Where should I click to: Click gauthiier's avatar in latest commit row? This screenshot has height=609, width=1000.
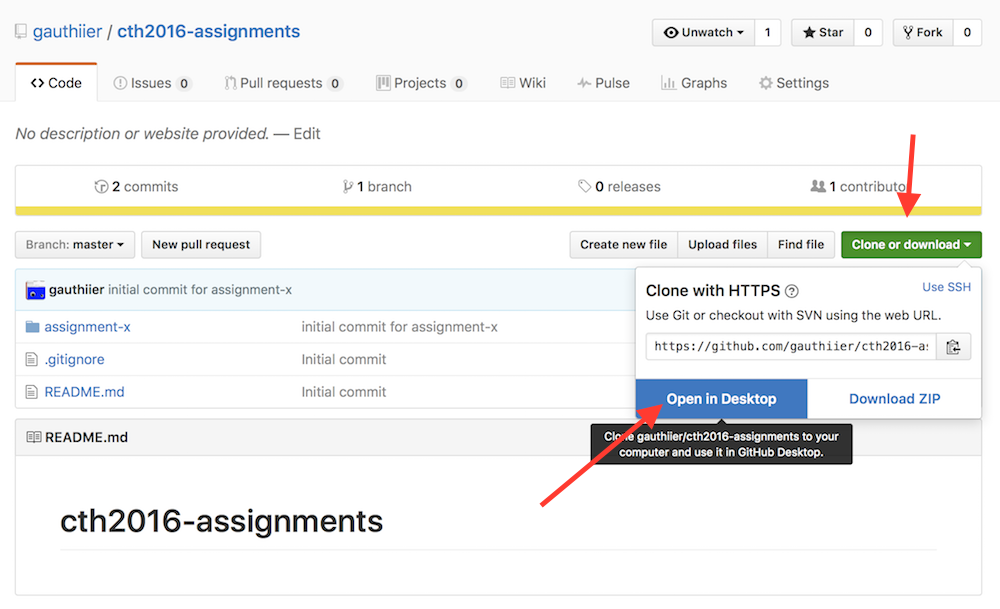click(x=36, y=290)
